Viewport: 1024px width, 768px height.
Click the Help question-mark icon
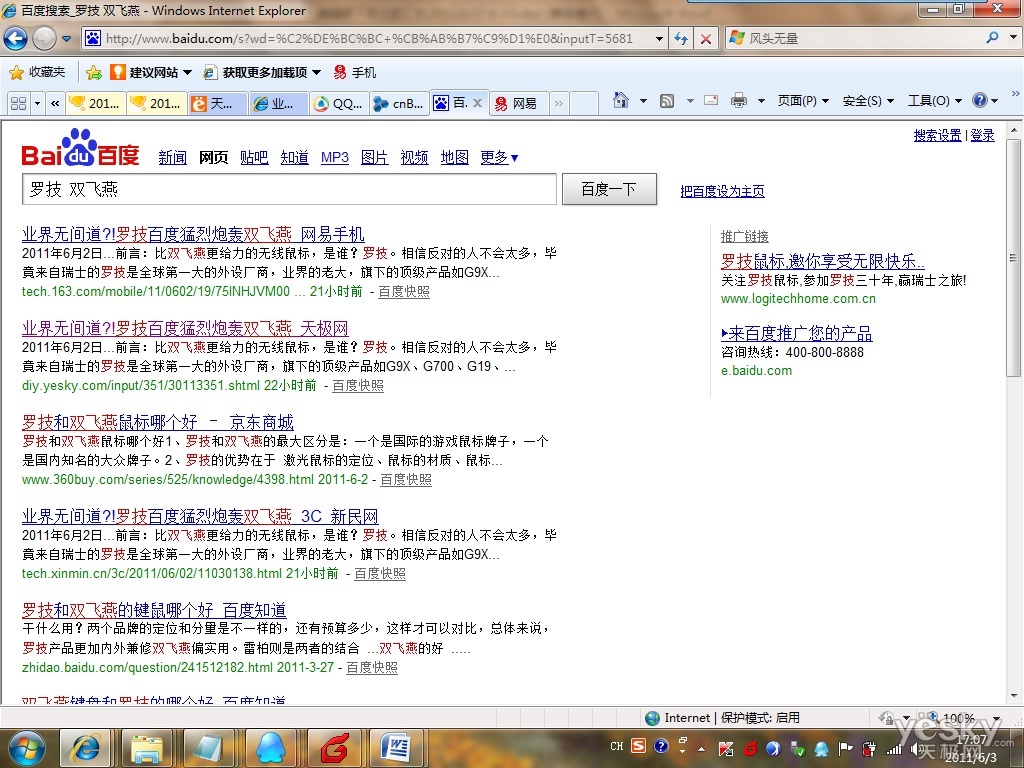click(x=980, y=101)
